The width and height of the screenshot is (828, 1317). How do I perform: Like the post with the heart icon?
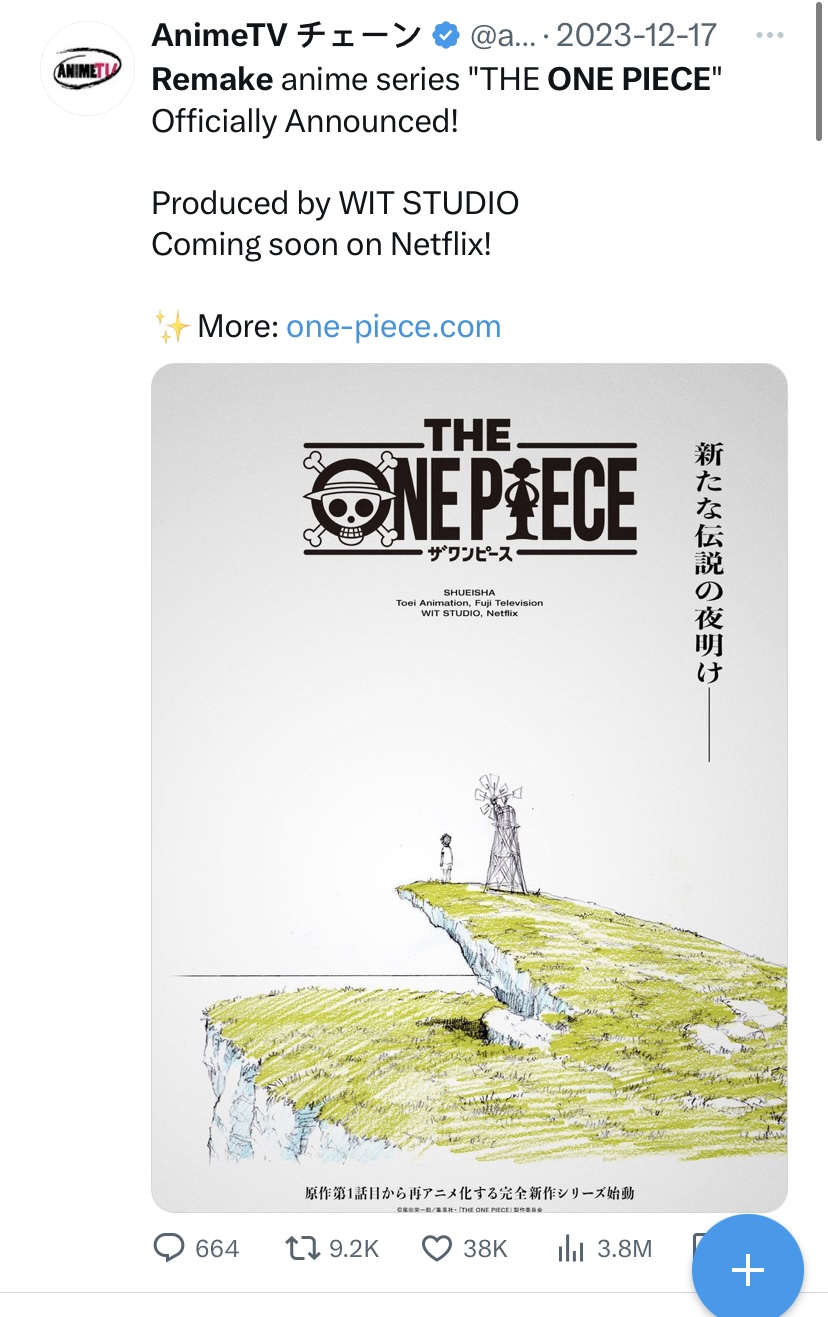click(x=436, y=1247)
